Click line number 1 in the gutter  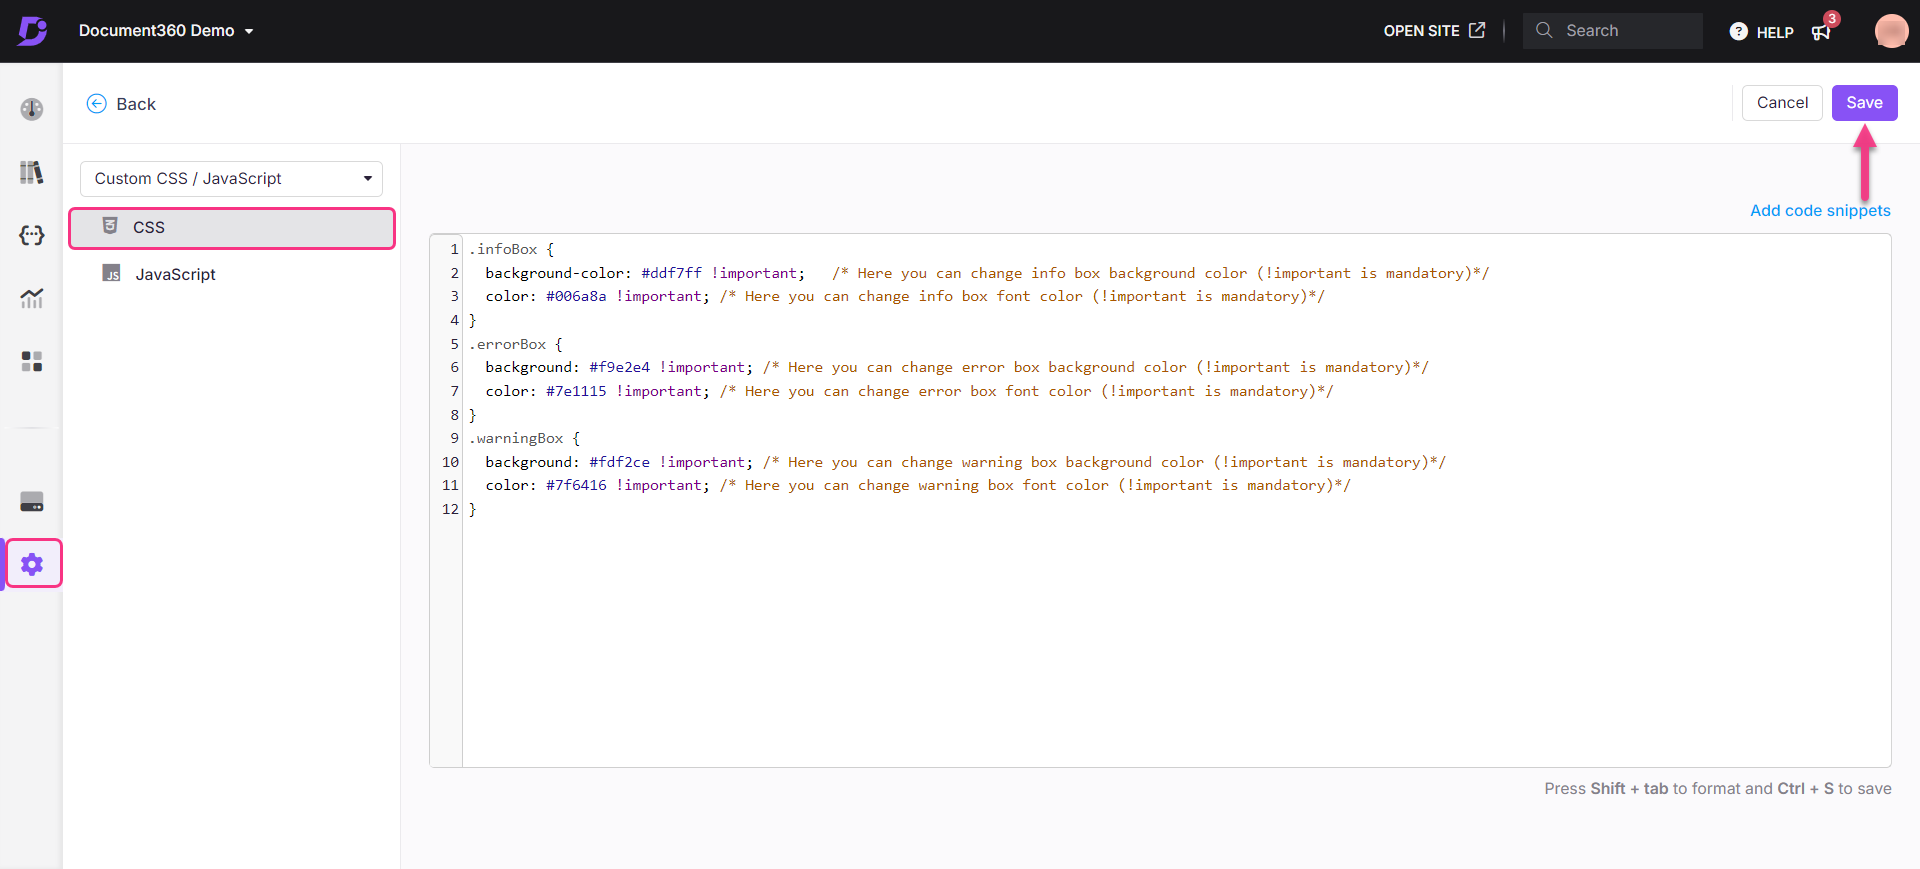tap(454, 249)
